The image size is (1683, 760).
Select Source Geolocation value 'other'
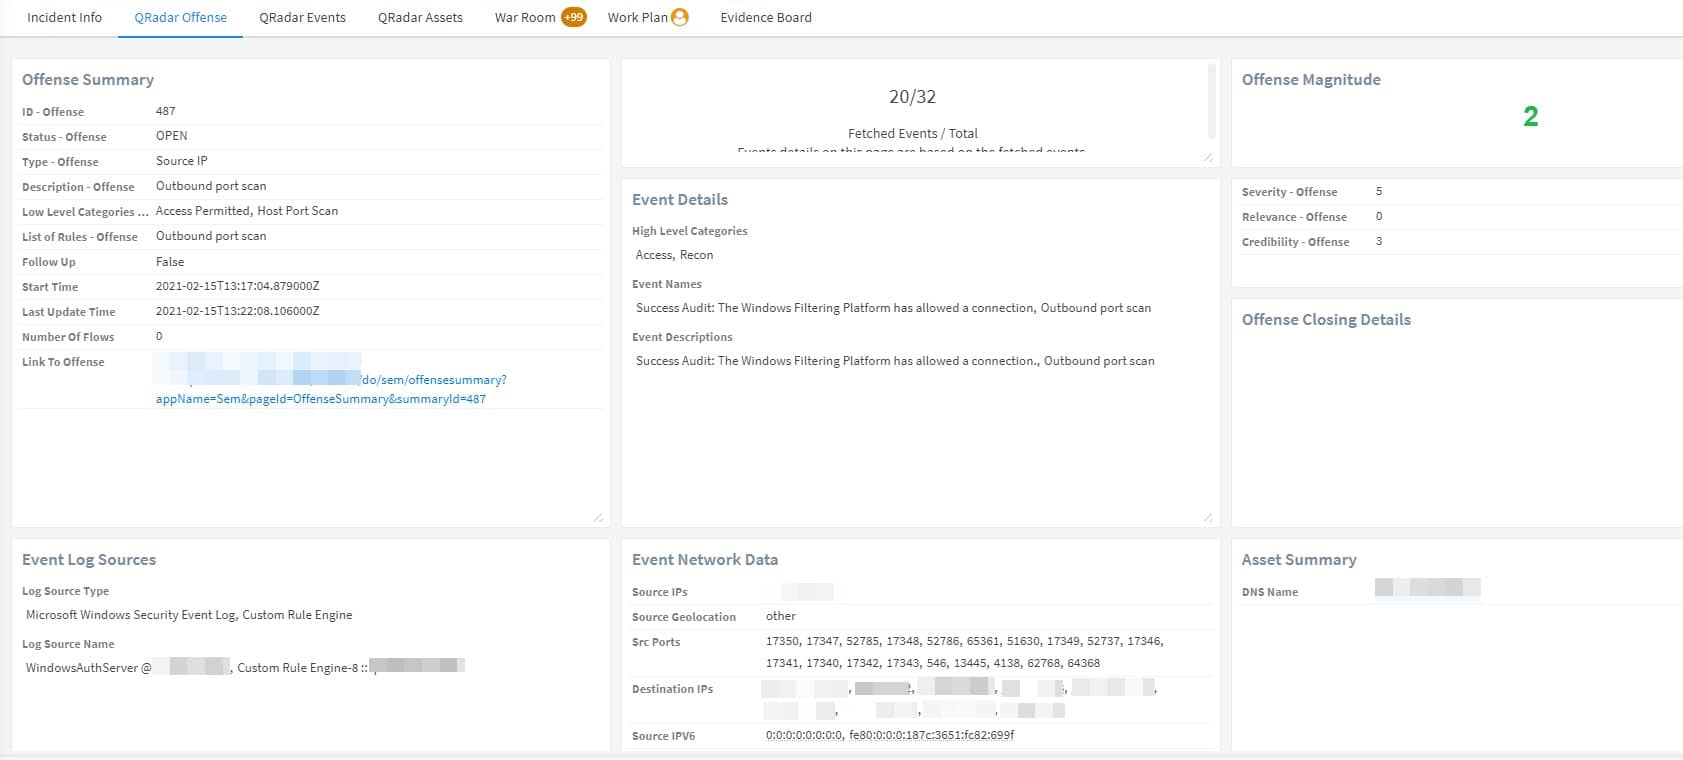point(781,616)
